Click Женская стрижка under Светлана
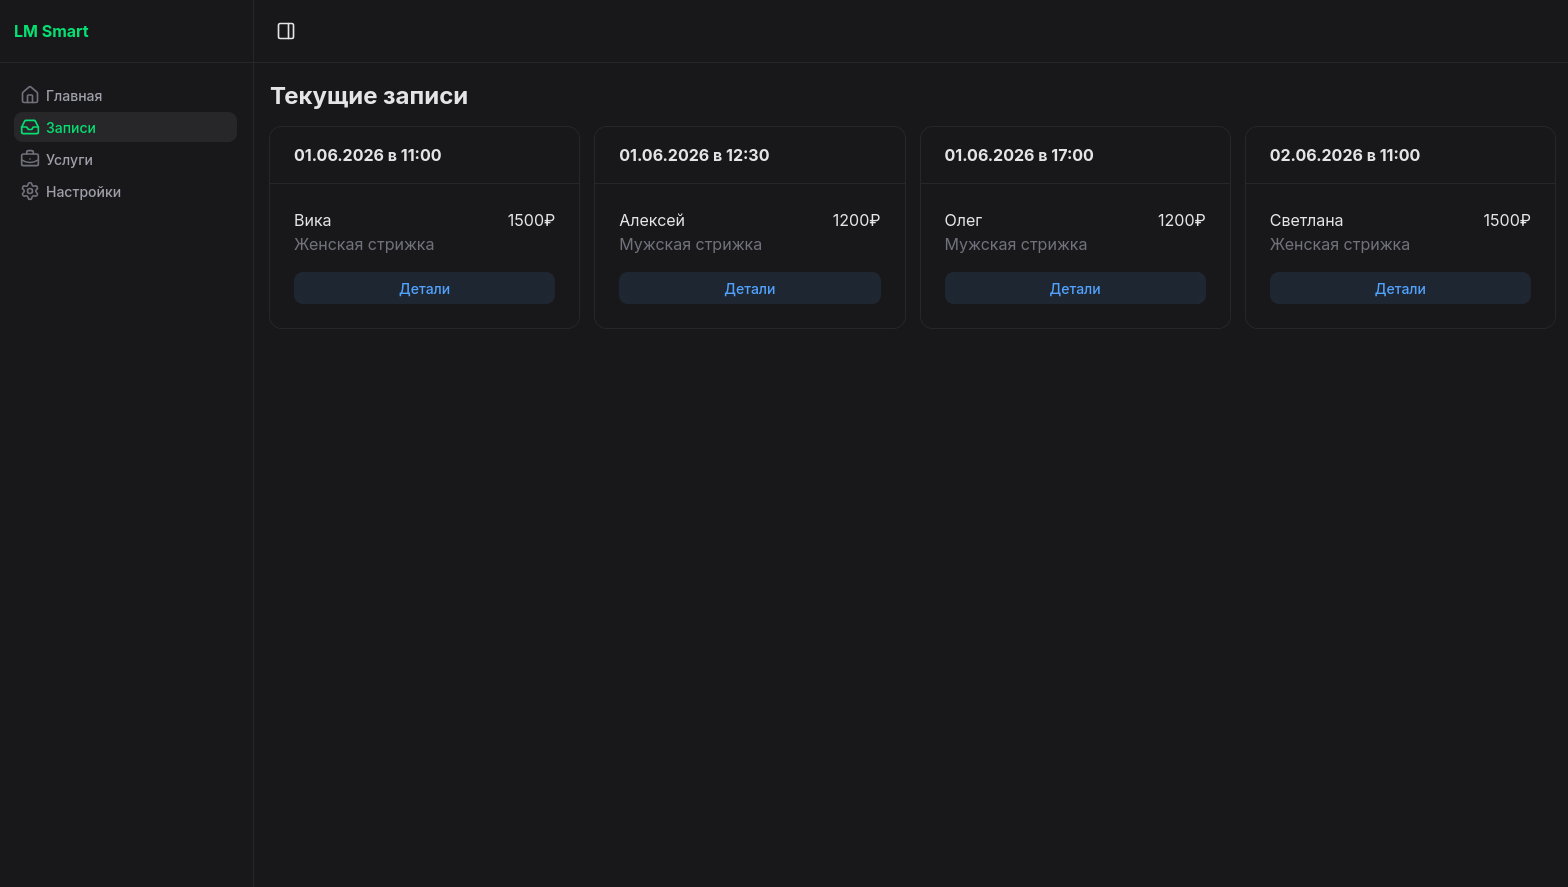1568x887 pixels. 1340,244
